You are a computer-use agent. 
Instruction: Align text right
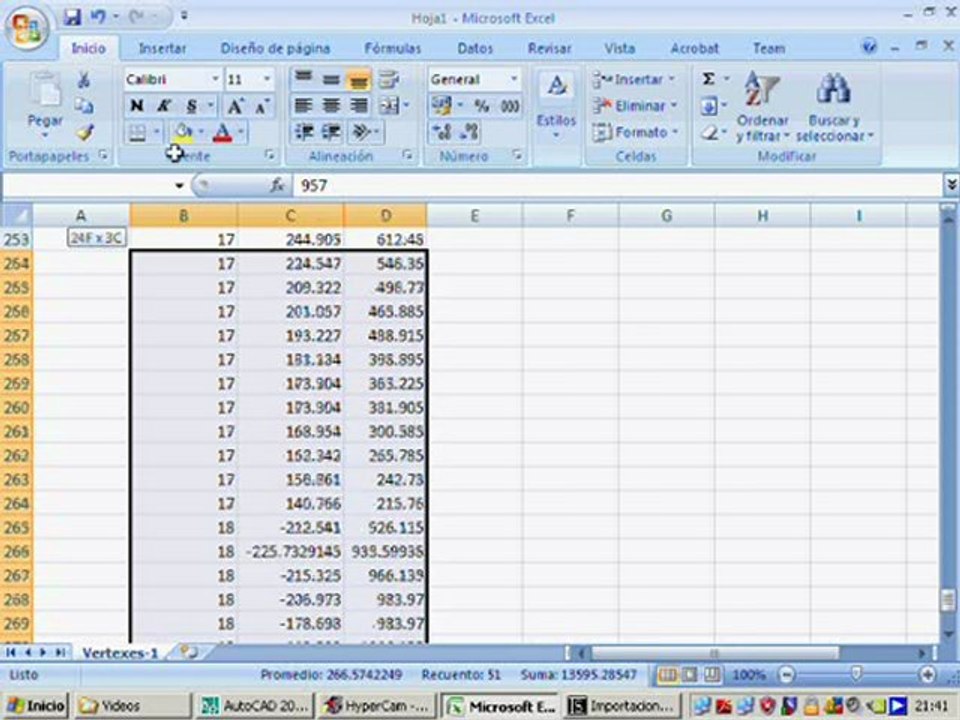(x=359, y=106)
